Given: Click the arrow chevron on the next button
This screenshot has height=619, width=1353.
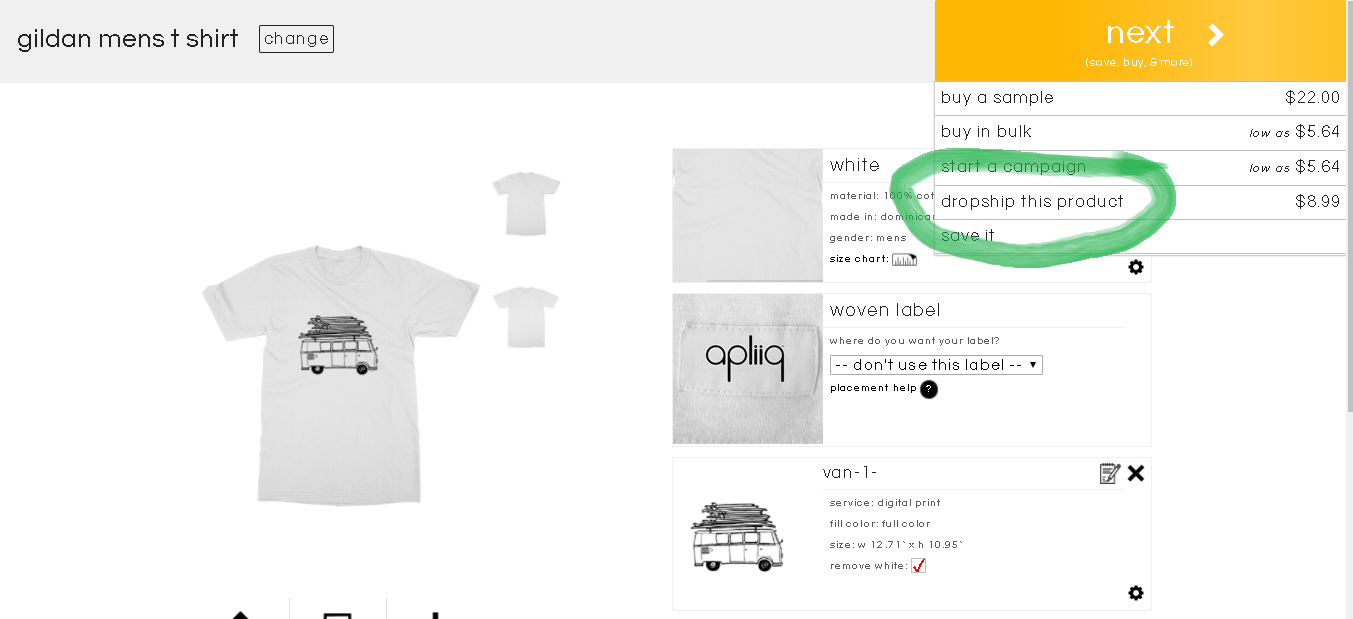Looking at the screenshot, I should click(x=1216, y=35).
